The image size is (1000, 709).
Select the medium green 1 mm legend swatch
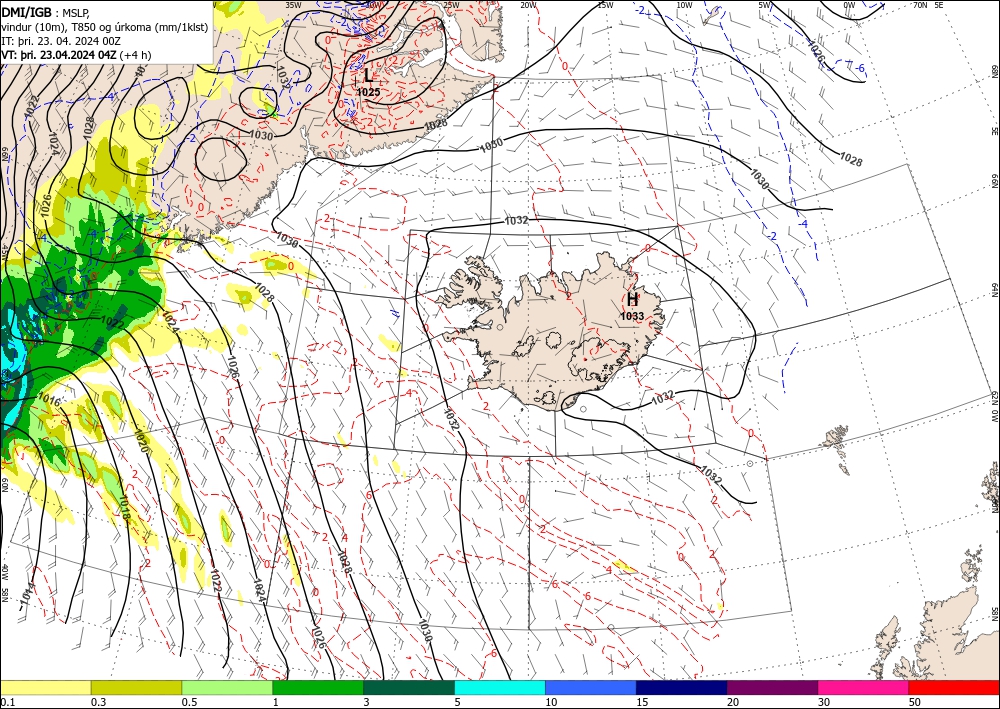318,687
